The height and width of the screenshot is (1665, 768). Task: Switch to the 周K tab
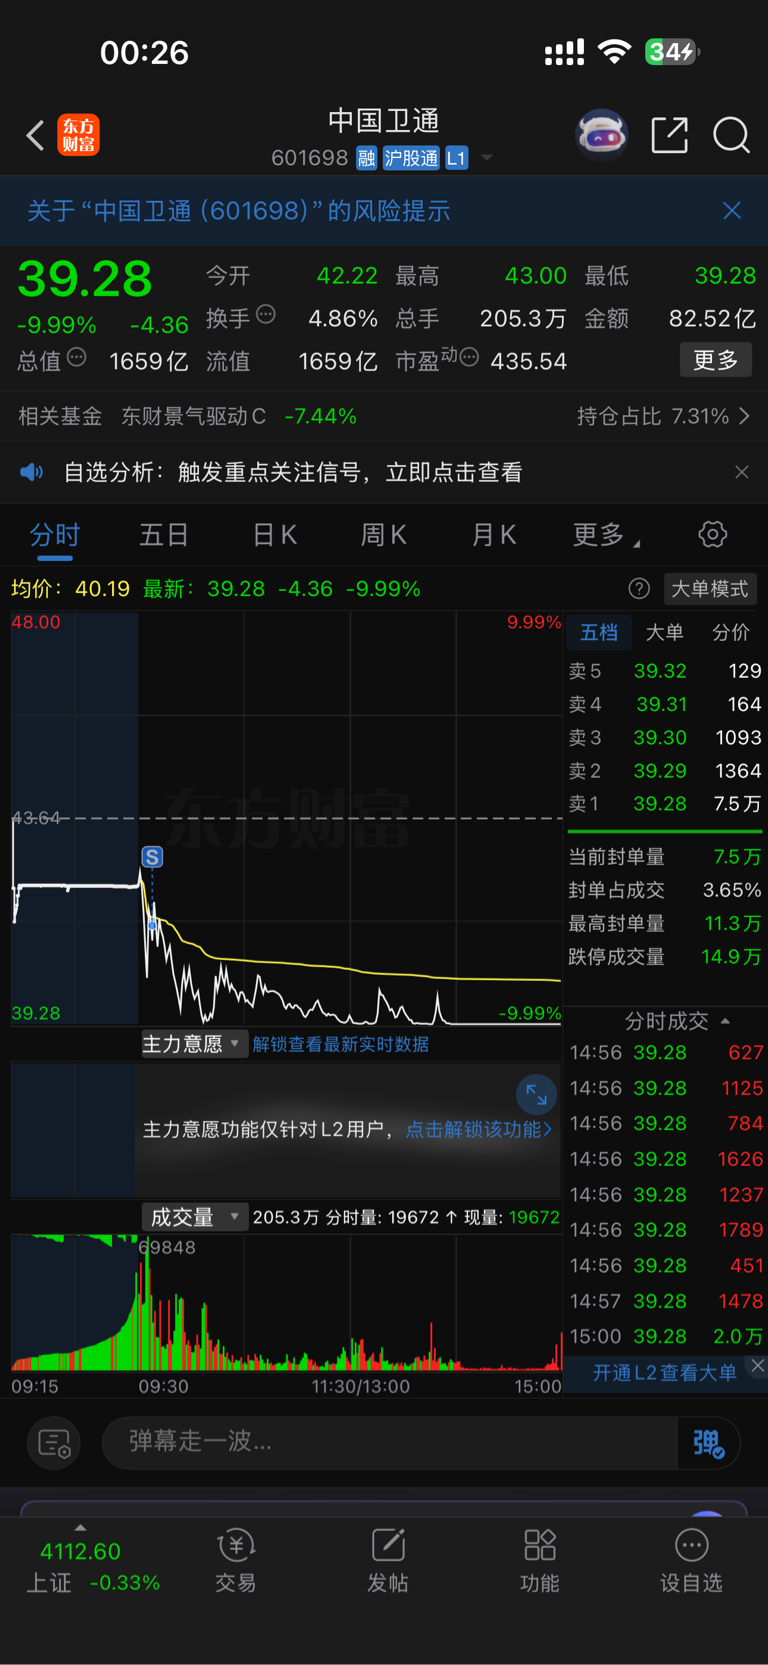coord(384,535)
